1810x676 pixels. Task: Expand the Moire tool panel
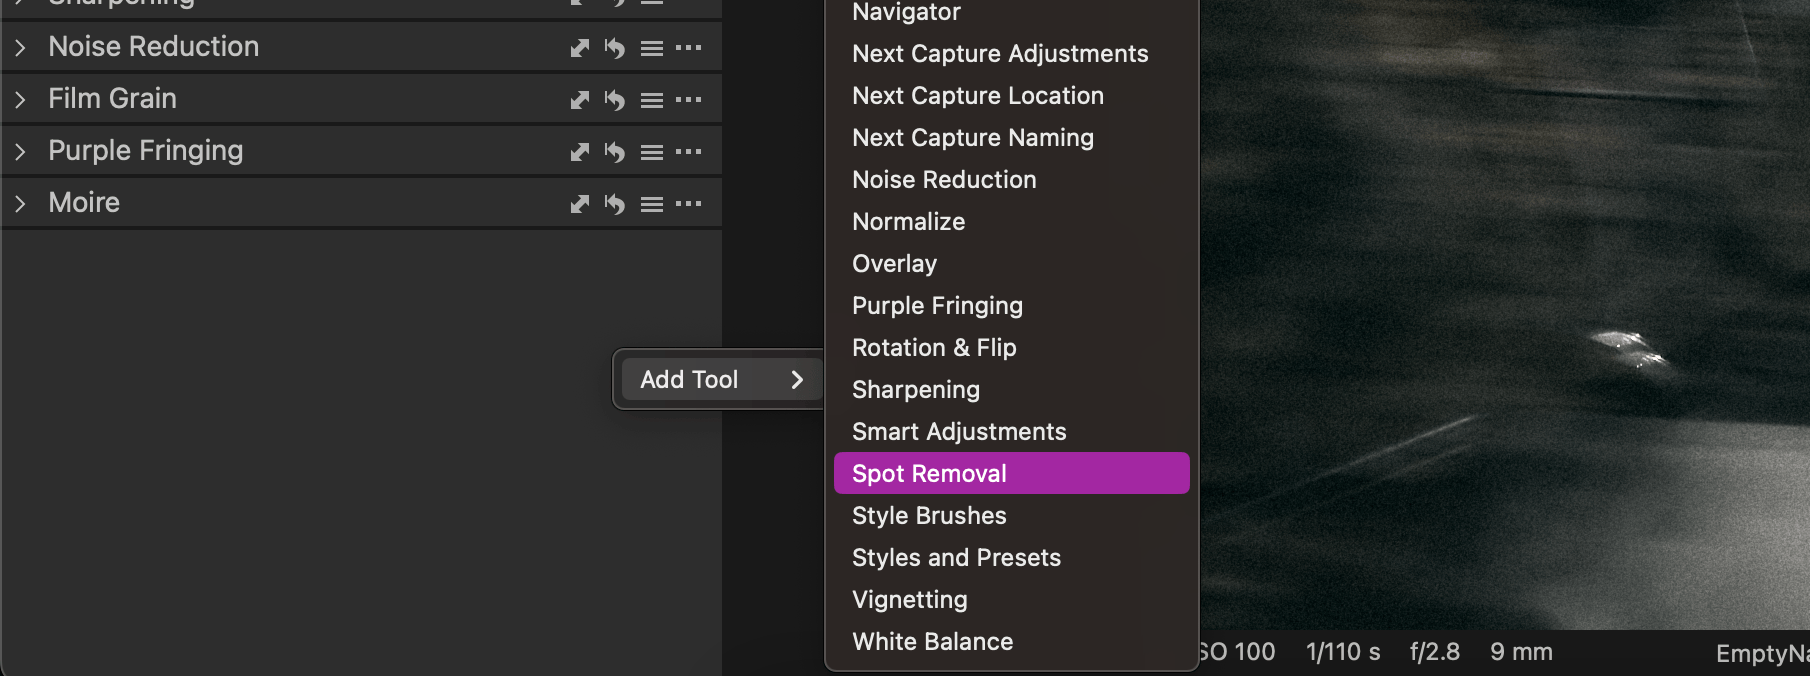click(x=20, y=203)
